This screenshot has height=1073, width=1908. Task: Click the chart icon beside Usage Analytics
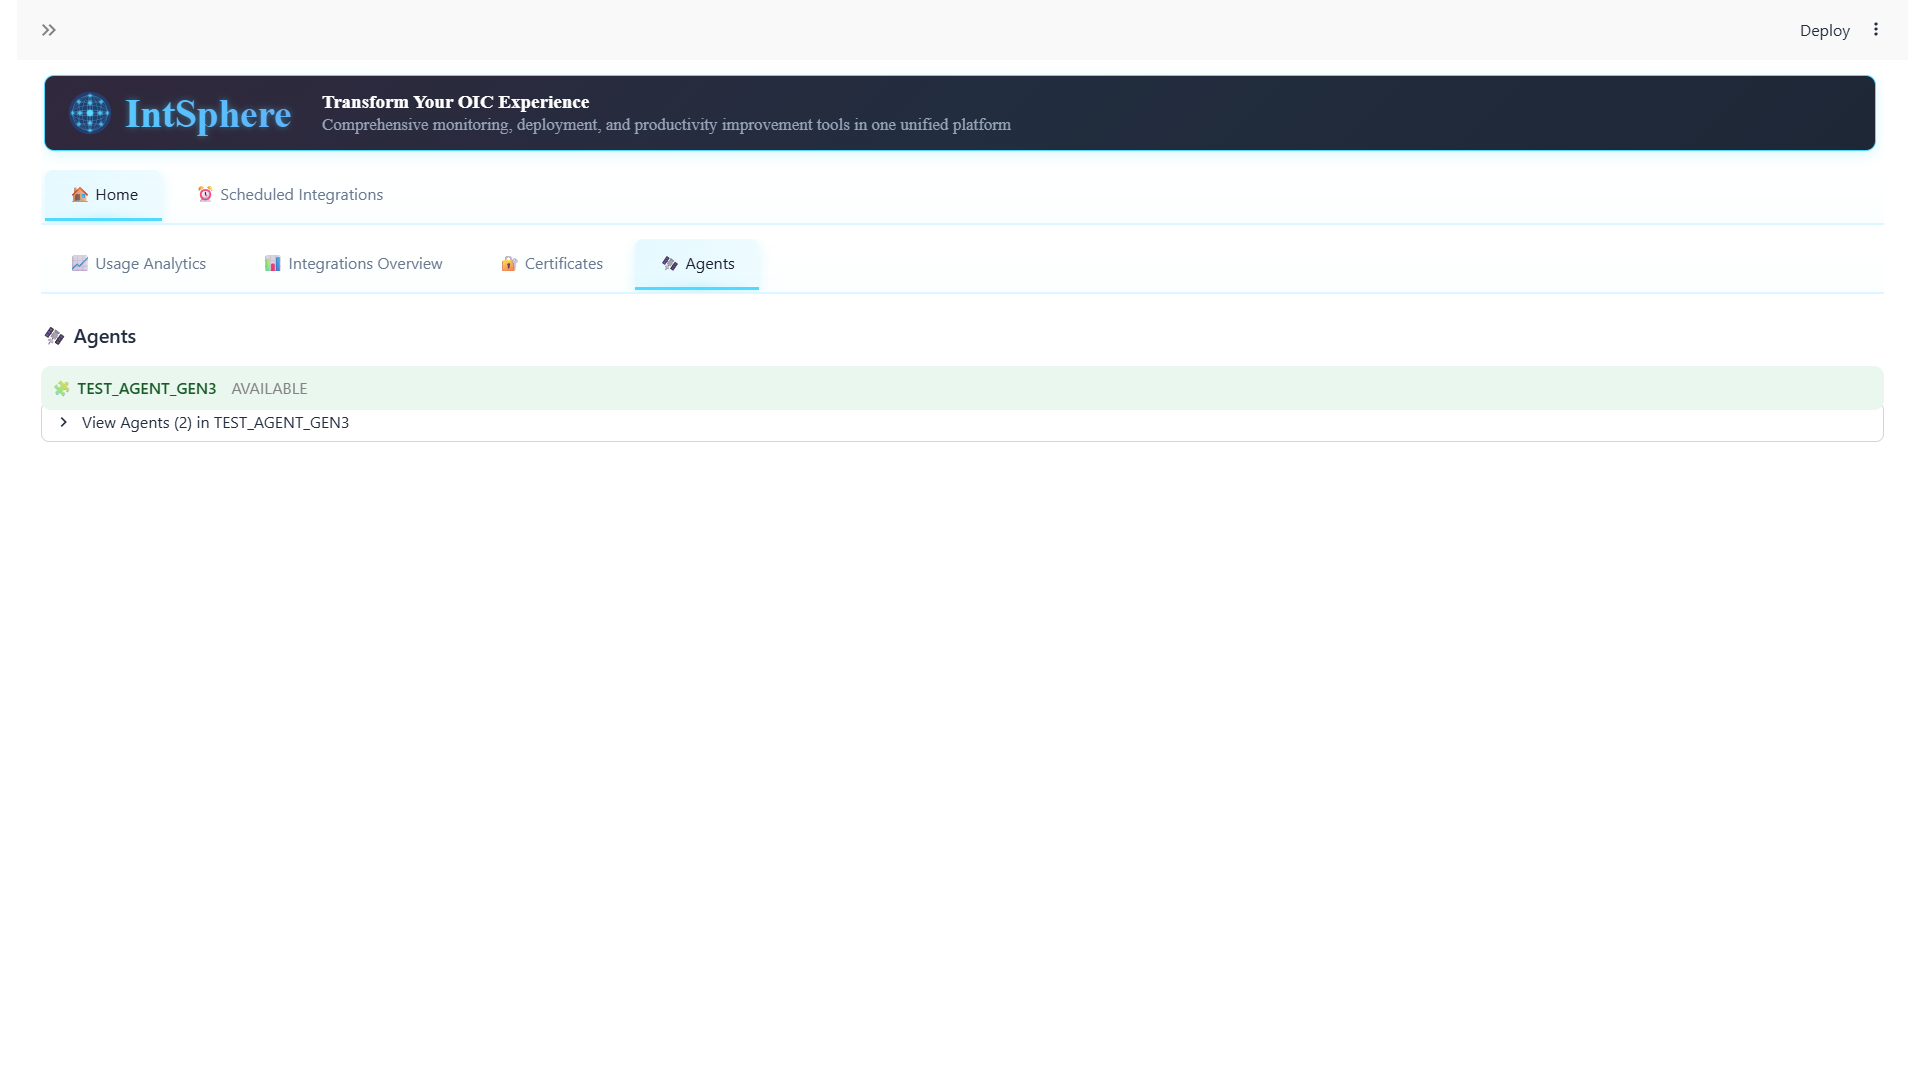[x=80, y=263]
